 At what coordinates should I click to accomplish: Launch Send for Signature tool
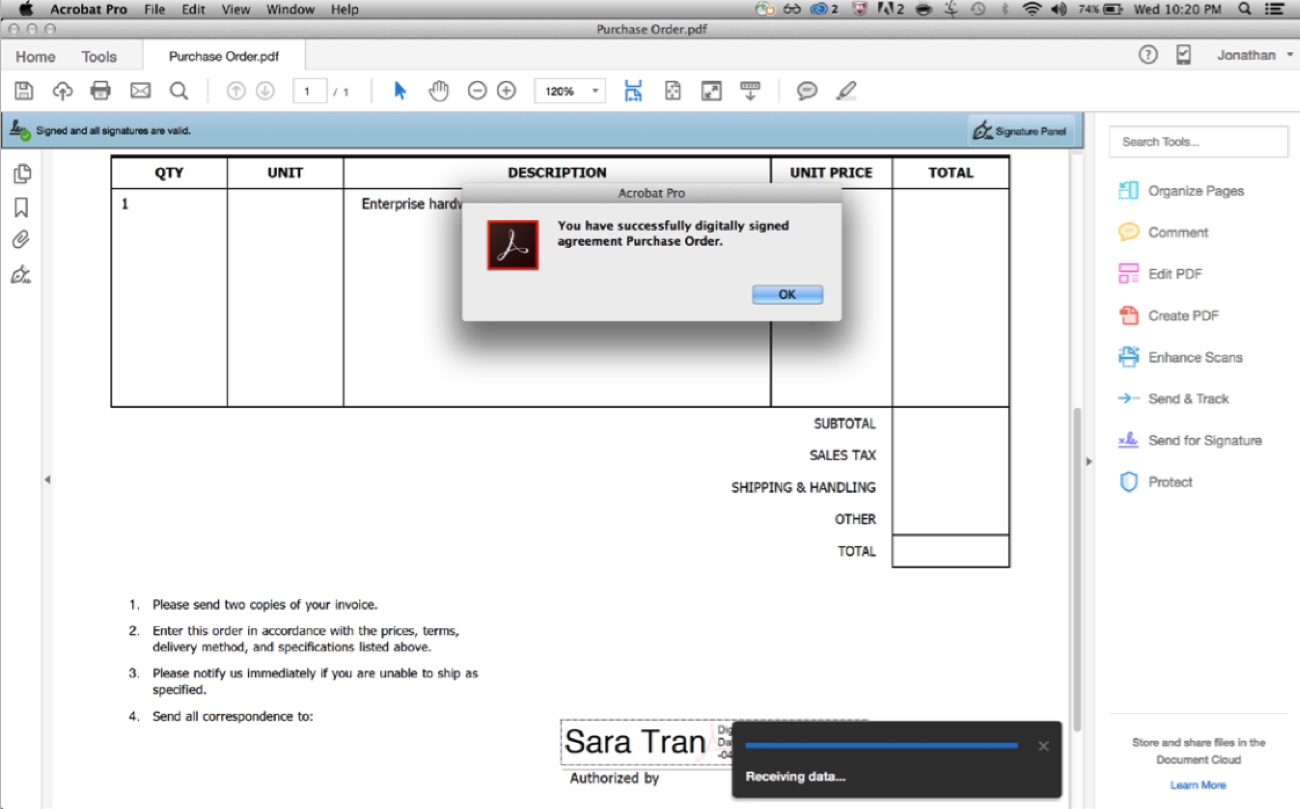(1190, 440)
